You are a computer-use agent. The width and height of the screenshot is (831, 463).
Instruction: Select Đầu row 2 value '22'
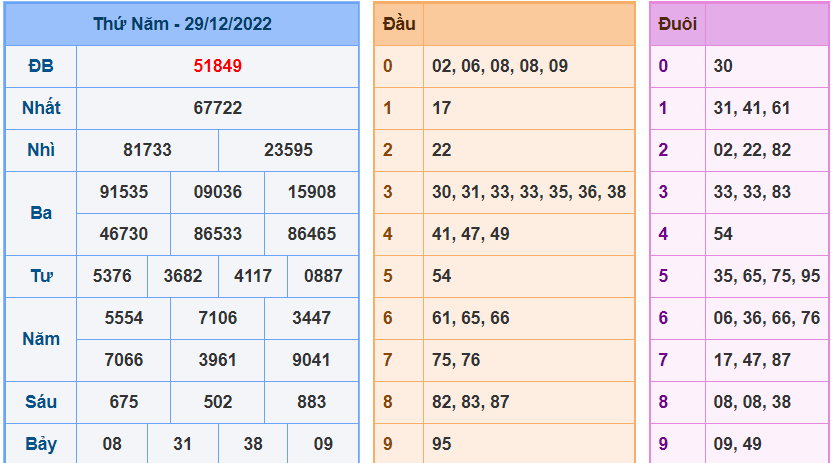(x=441, y=150)
